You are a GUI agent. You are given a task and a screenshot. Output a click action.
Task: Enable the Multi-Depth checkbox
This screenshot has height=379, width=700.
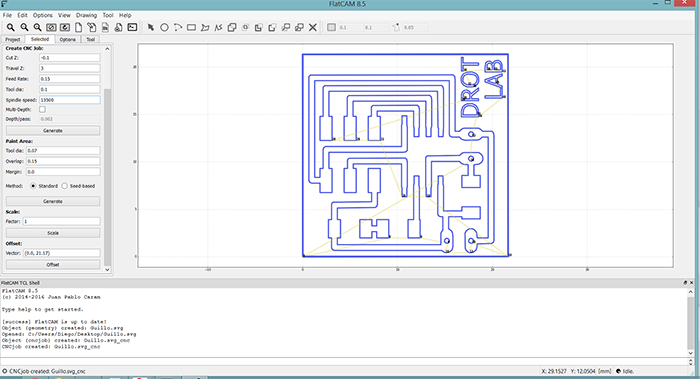click(x=42, y=109)
